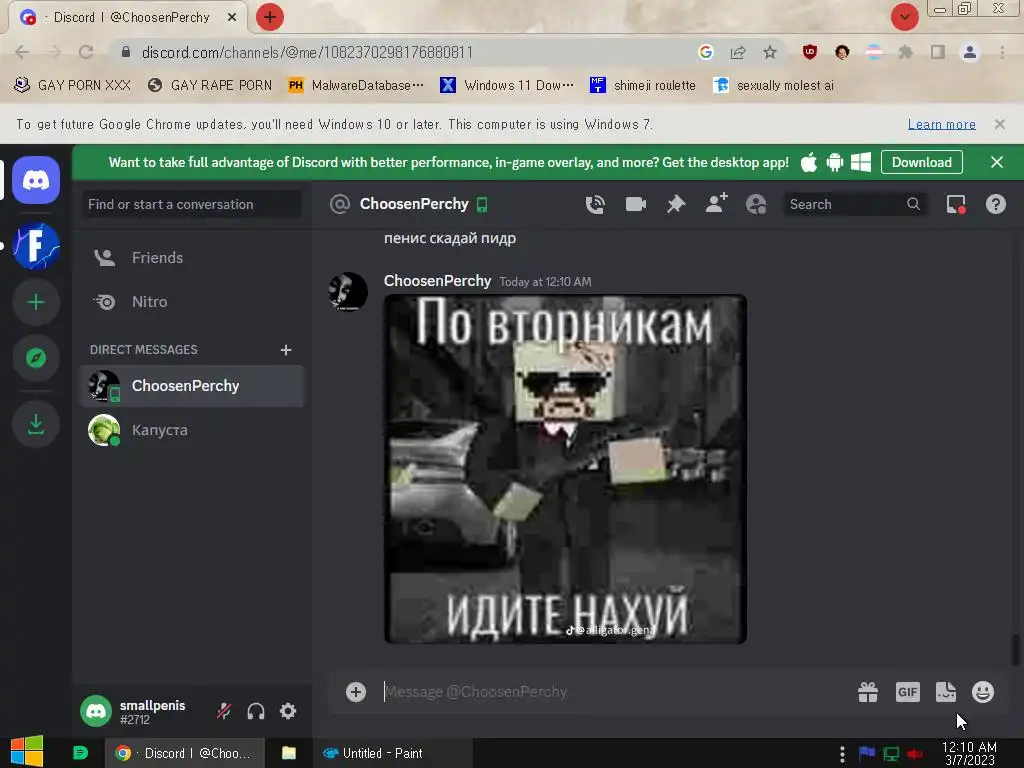The width and height of the screenshot is (1024, 768).
Task: Click the upload attachment plus button
Action: tap(356, 692)
